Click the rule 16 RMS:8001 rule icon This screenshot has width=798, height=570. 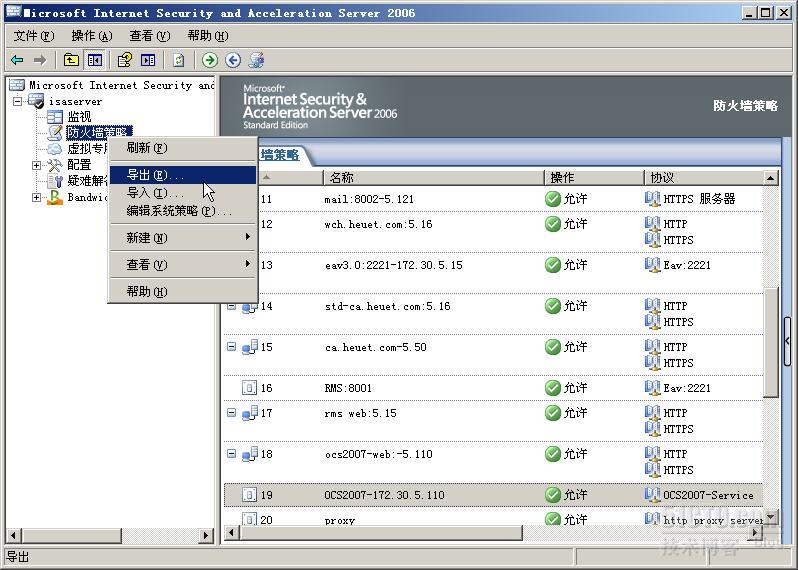(249, 388)
